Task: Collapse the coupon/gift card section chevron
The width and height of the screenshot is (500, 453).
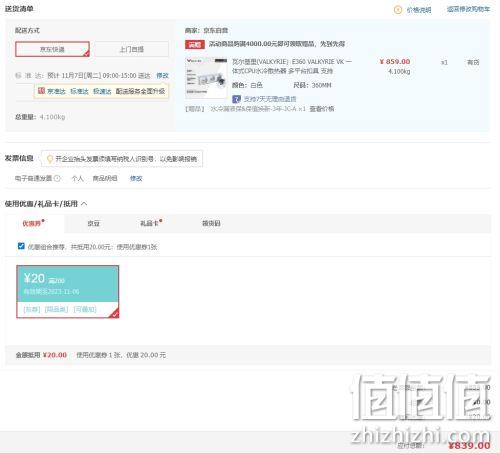Action: point(84,204)
